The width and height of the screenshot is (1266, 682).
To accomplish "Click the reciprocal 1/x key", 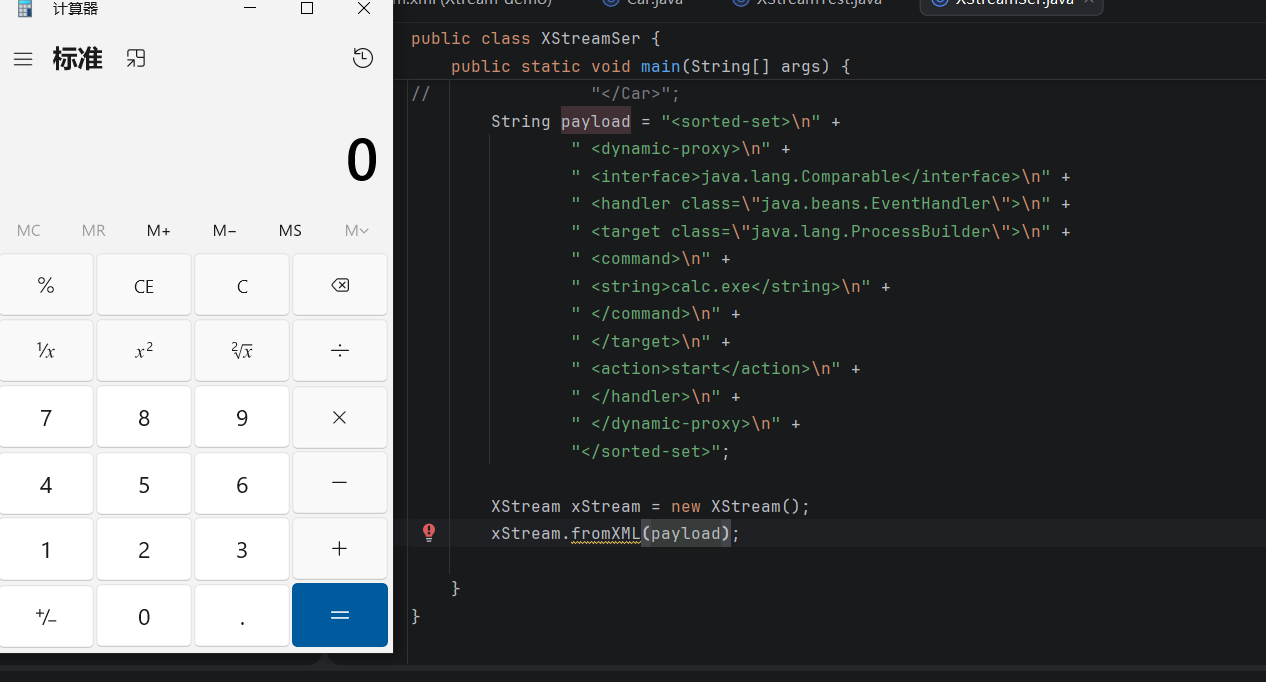I will [46, 351].
